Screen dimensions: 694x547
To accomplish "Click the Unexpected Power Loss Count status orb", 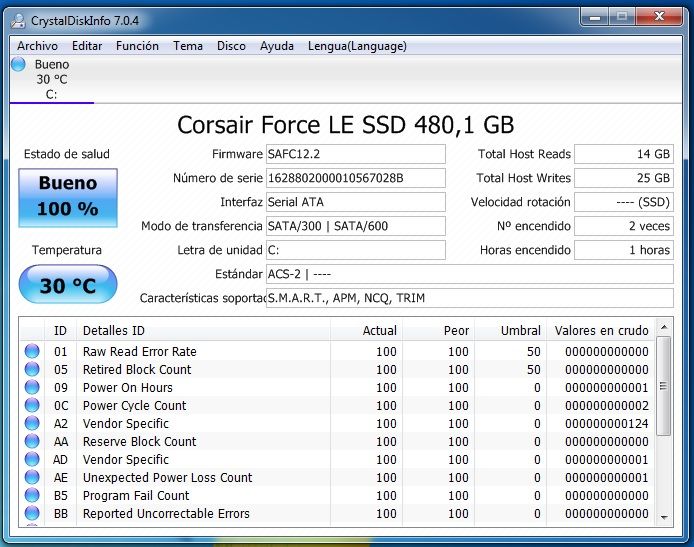I will tap(32, 477).
